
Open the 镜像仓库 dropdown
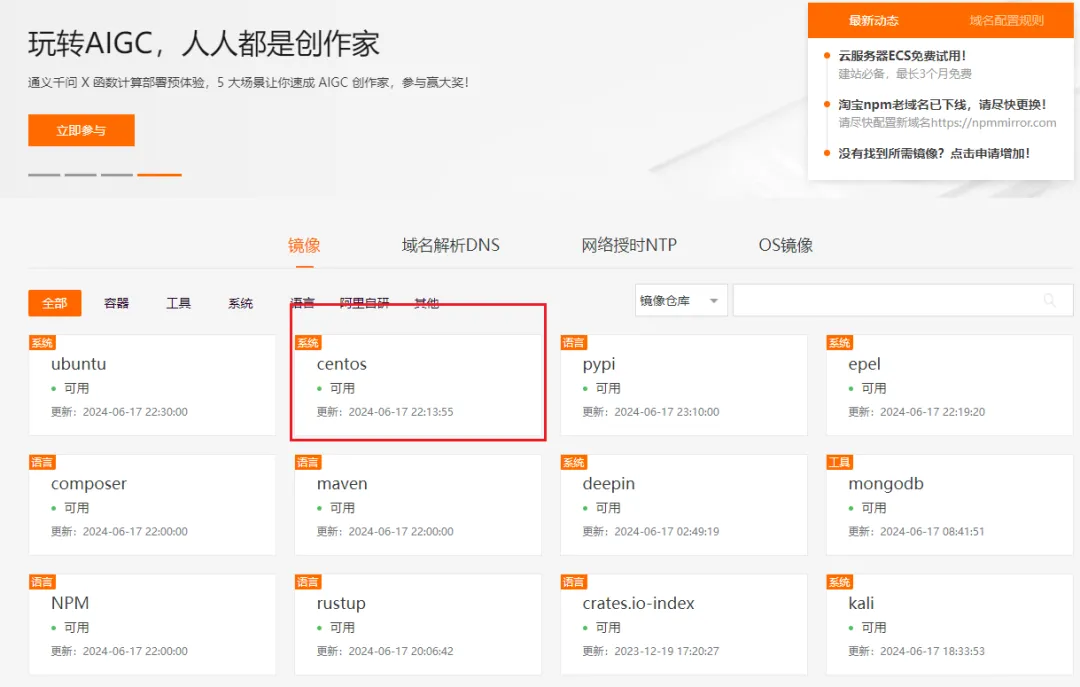(681, 300)
